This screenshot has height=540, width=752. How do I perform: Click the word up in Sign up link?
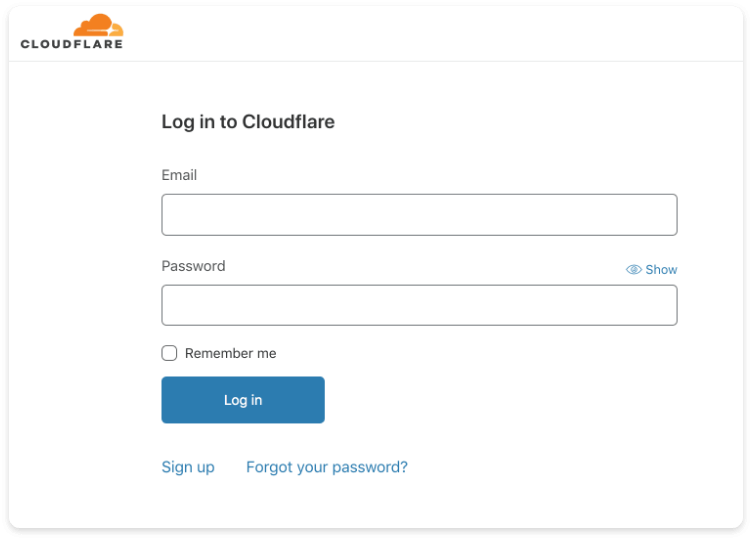pyautogui.click(x=206, y=468)
